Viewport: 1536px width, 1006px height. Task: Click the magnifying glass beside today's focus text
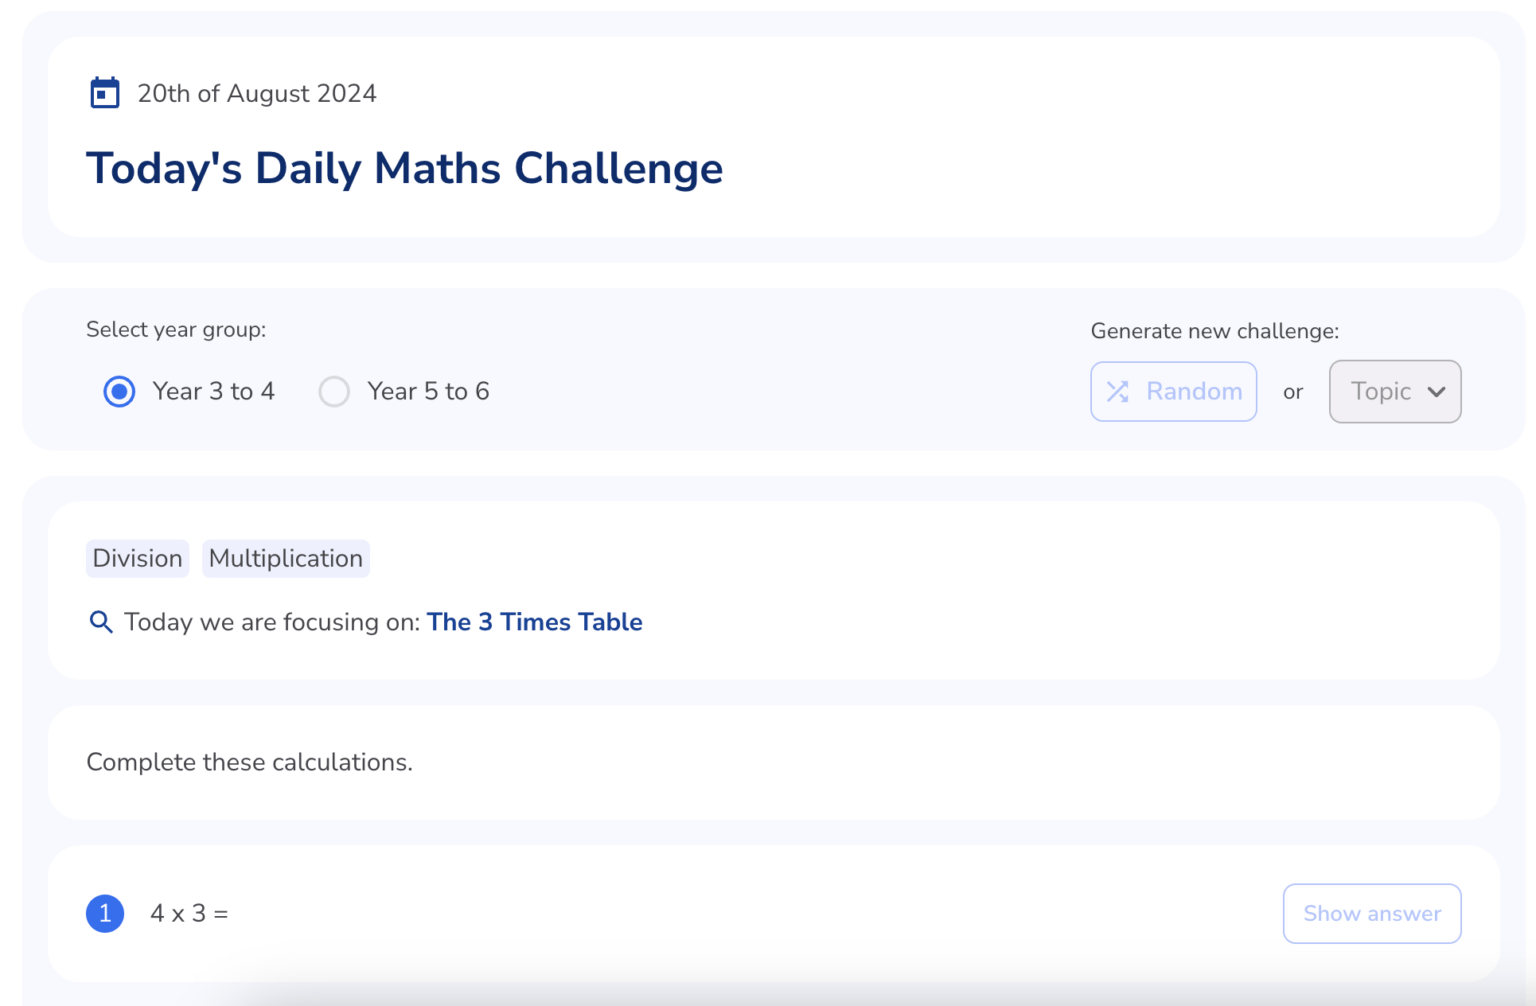tap(100, 622)
